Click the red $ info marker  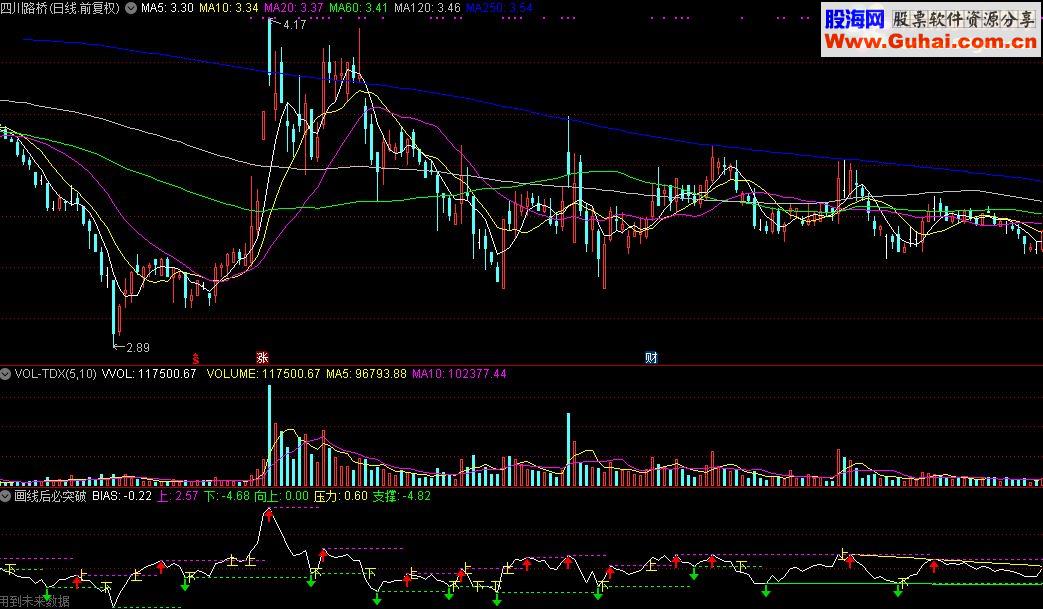(196, 358)
